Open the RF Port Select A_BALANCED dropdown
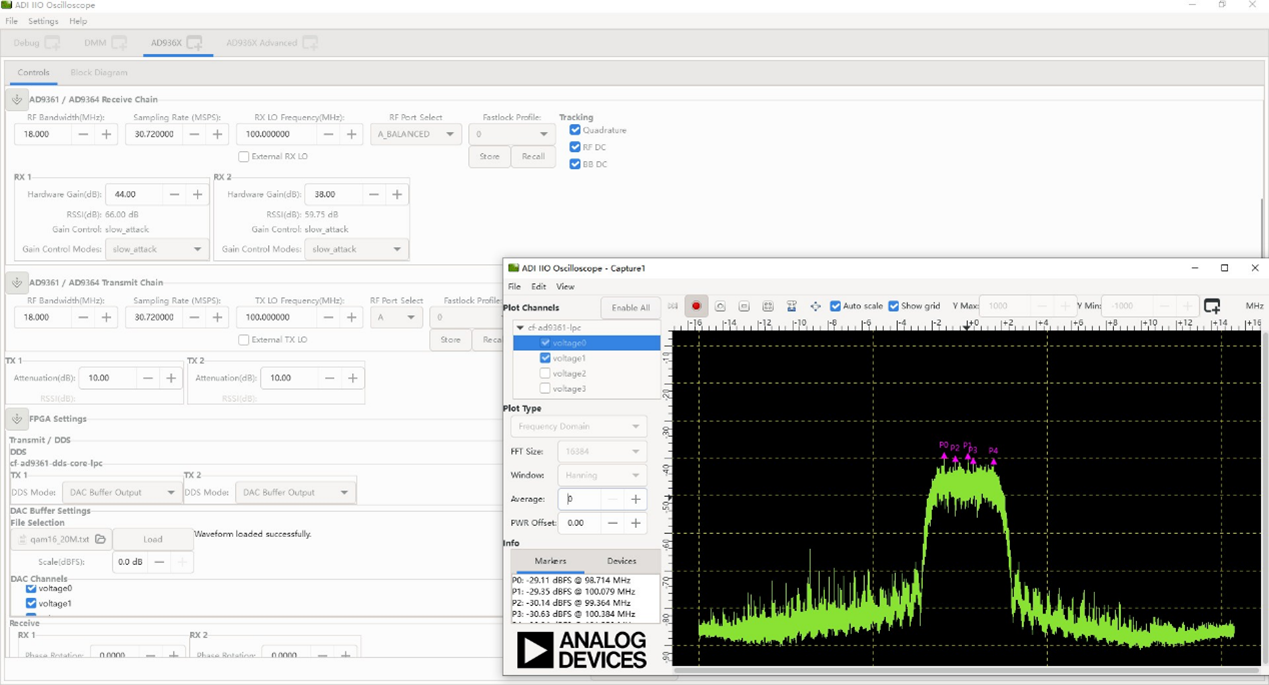The height and width of the screenshot is (685, 1269). (x=416, y=134)
